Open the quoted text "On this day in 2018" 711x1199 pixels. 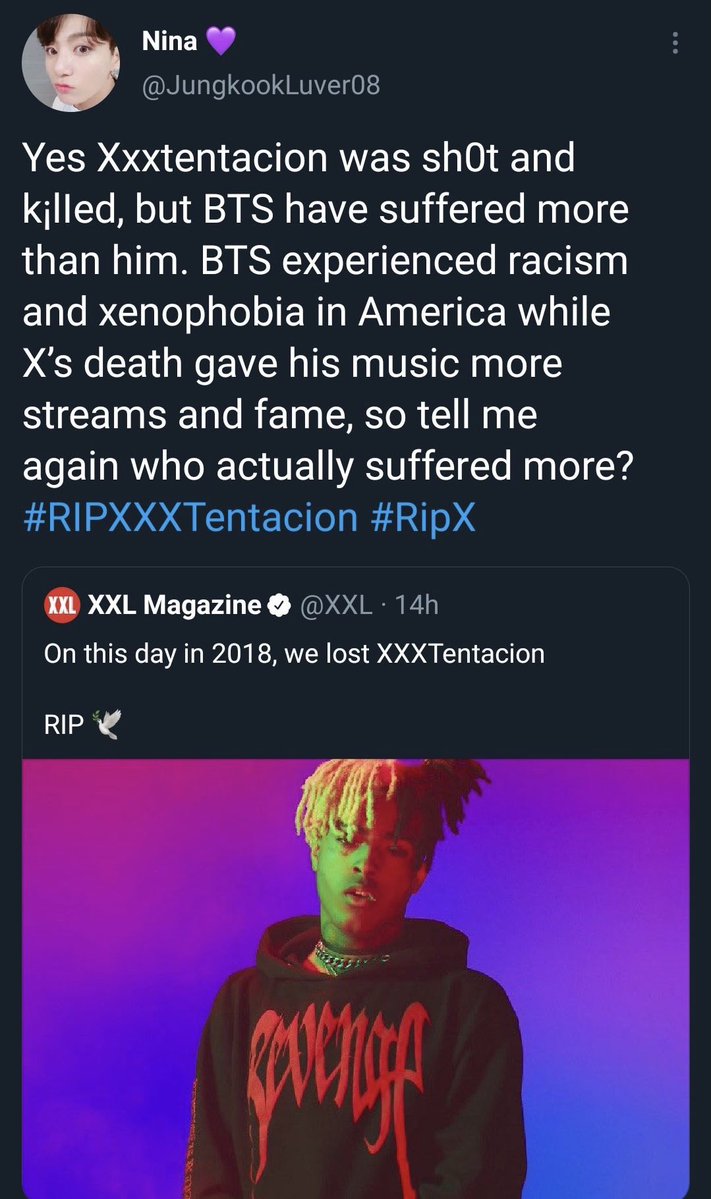(294, 655)
